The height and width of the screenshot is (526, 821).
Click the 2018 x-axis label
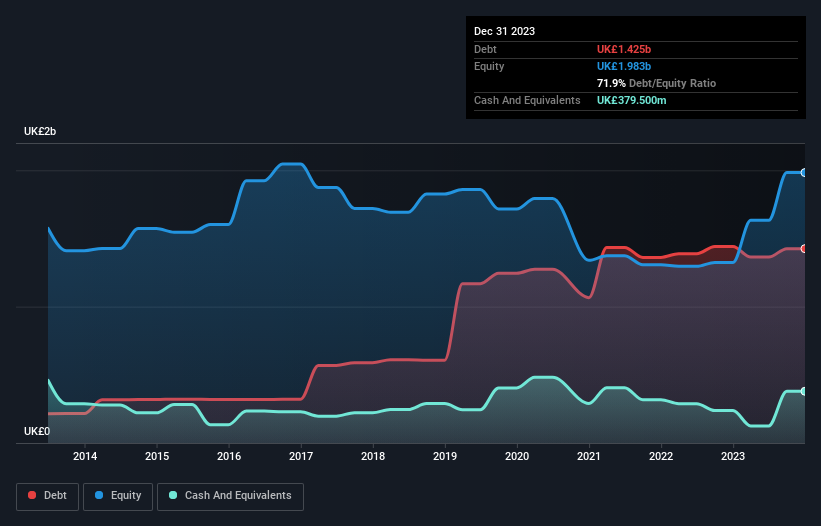coord(373,456)
